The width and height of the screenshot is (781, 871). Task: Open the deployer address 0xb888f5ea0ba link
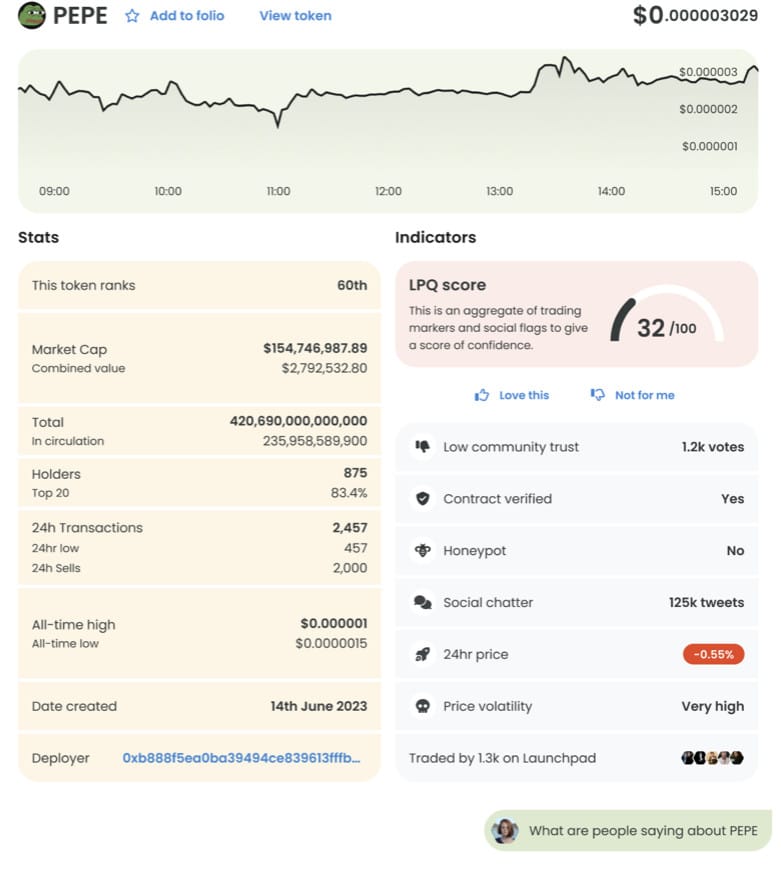pyautogui.click(x=241, y=758)
